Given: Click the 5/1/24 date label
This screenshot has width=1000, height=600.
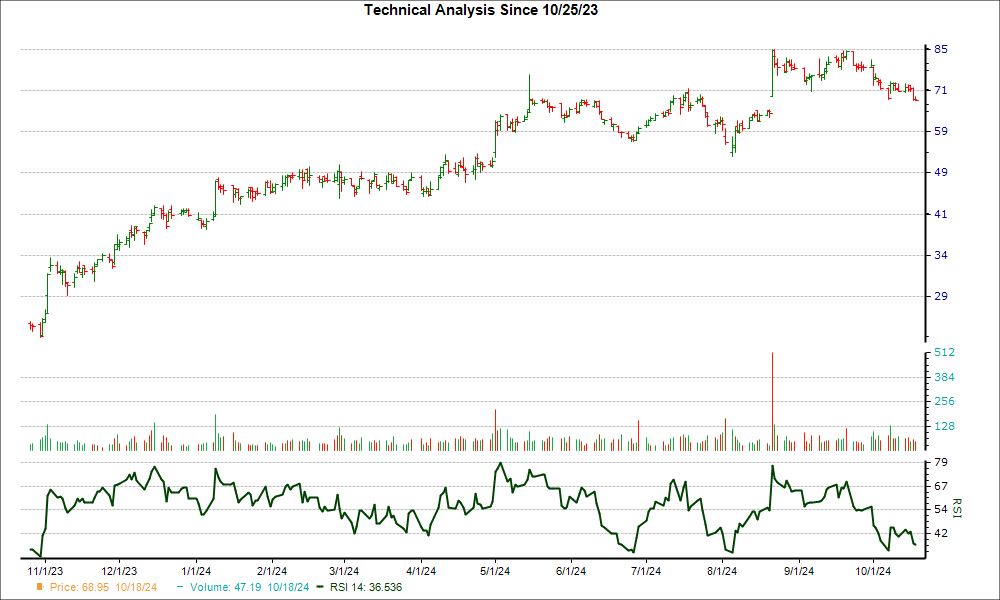Looking at the screenshot, I should [495, 571].
